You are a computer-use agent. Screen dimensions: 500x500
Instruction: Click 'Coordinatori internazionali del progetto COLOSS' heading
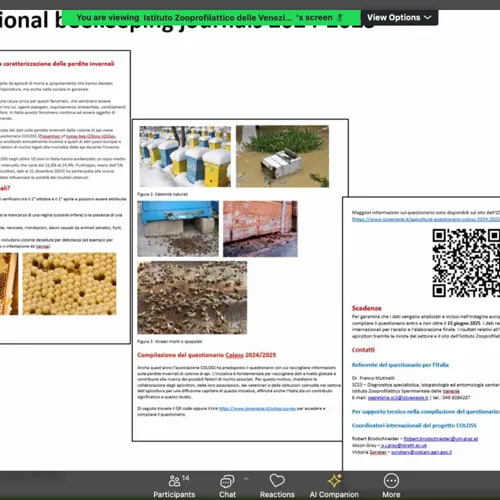414,425
